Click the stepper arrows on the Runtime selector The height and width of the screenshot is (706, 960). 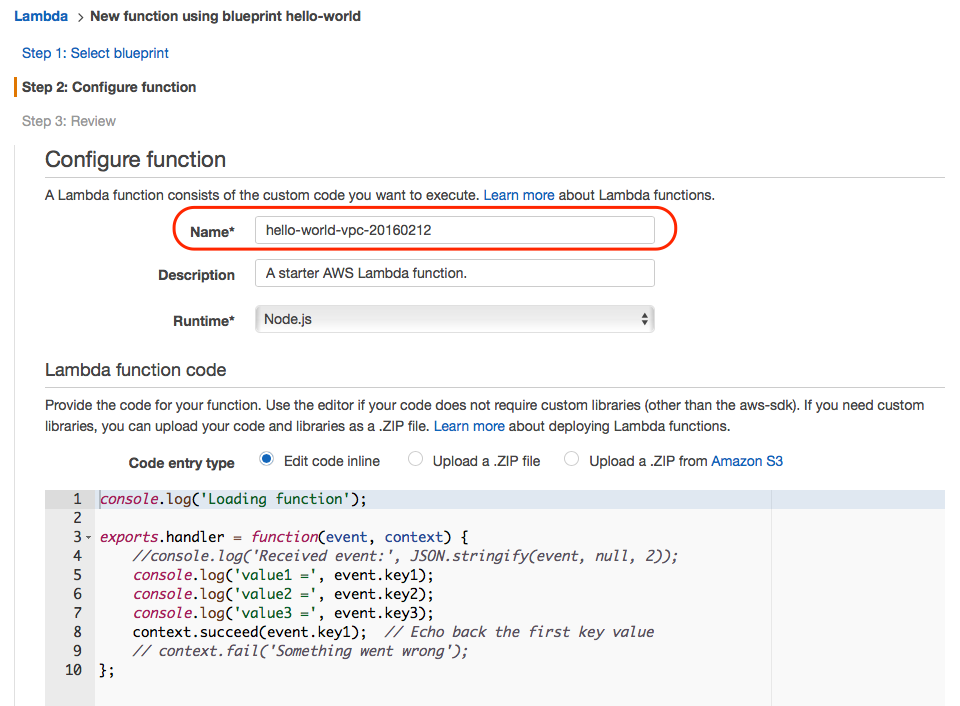click(x=643, y=320)
